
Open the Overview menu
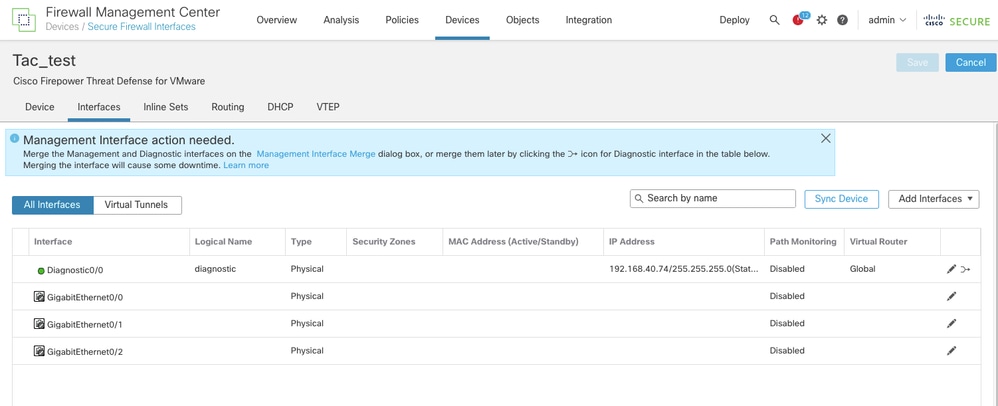(276, 20)
